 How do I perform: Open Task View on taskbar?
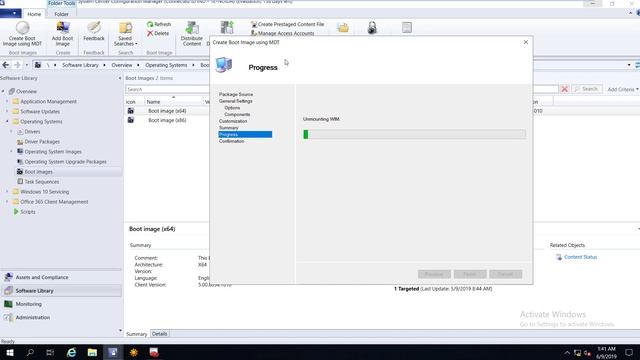click(x=50, y=352)
